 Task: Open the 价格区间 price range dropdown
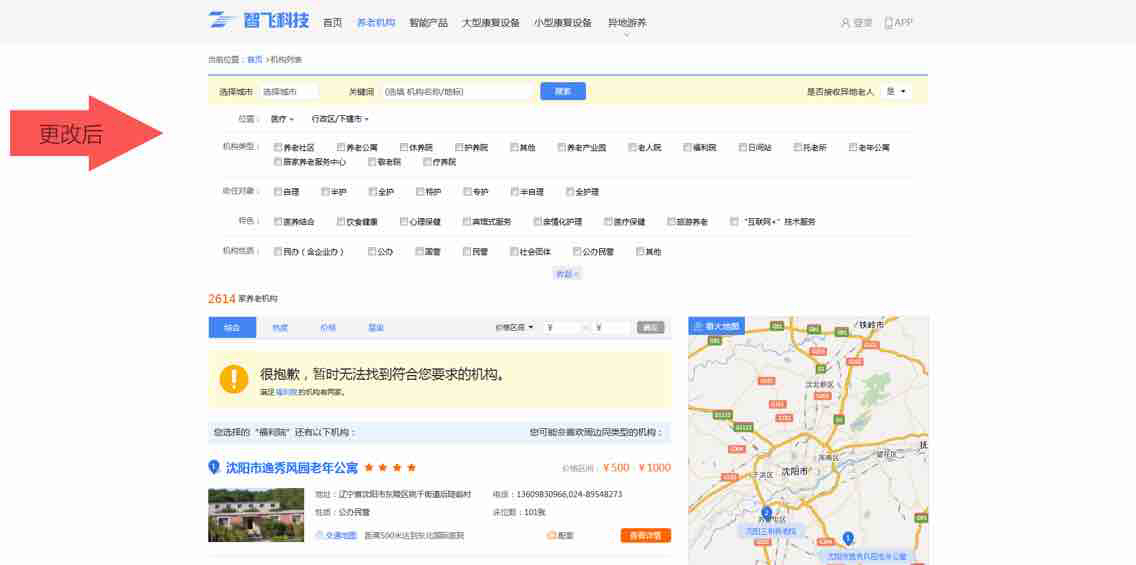click(515, 327)
